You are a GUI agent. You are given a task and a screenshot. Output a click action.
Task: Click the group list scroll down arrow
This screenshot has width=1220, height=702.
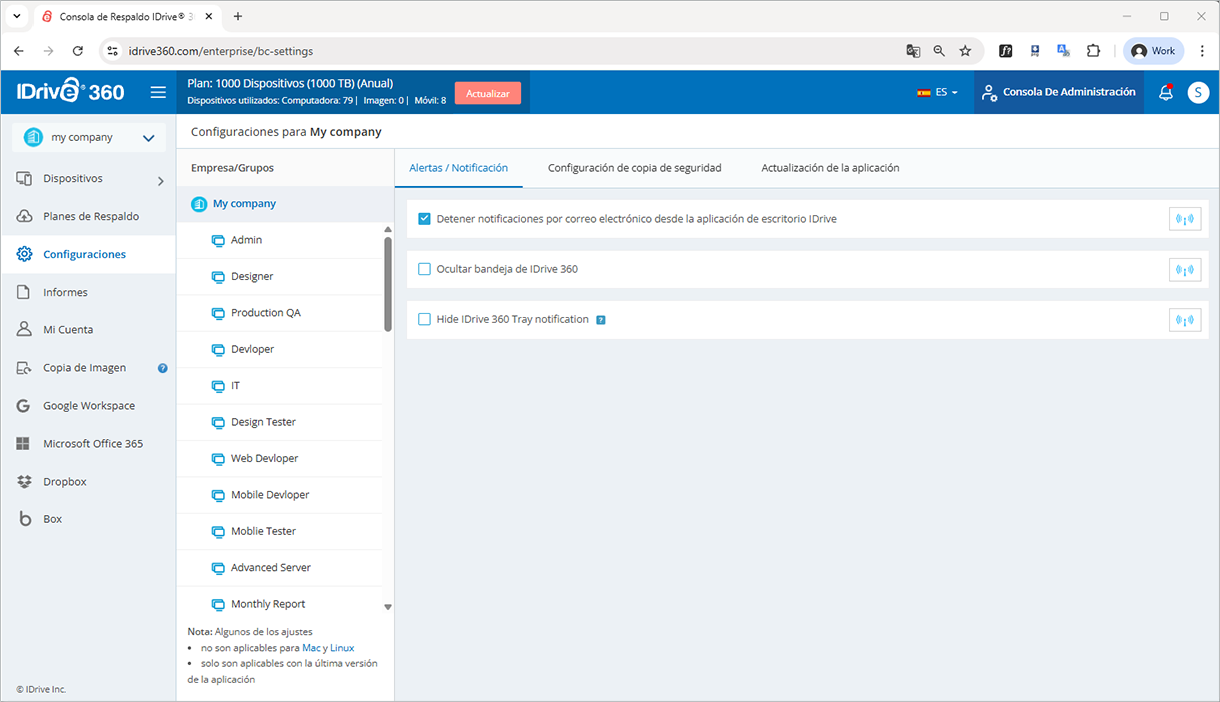pyautogui.click(x=388, y=607)
